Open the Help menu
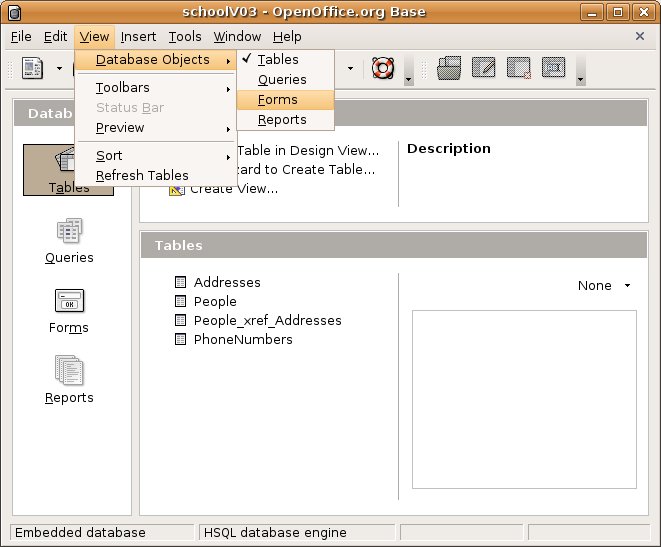Viewport: 661px width, 547px height. point(287,37)
